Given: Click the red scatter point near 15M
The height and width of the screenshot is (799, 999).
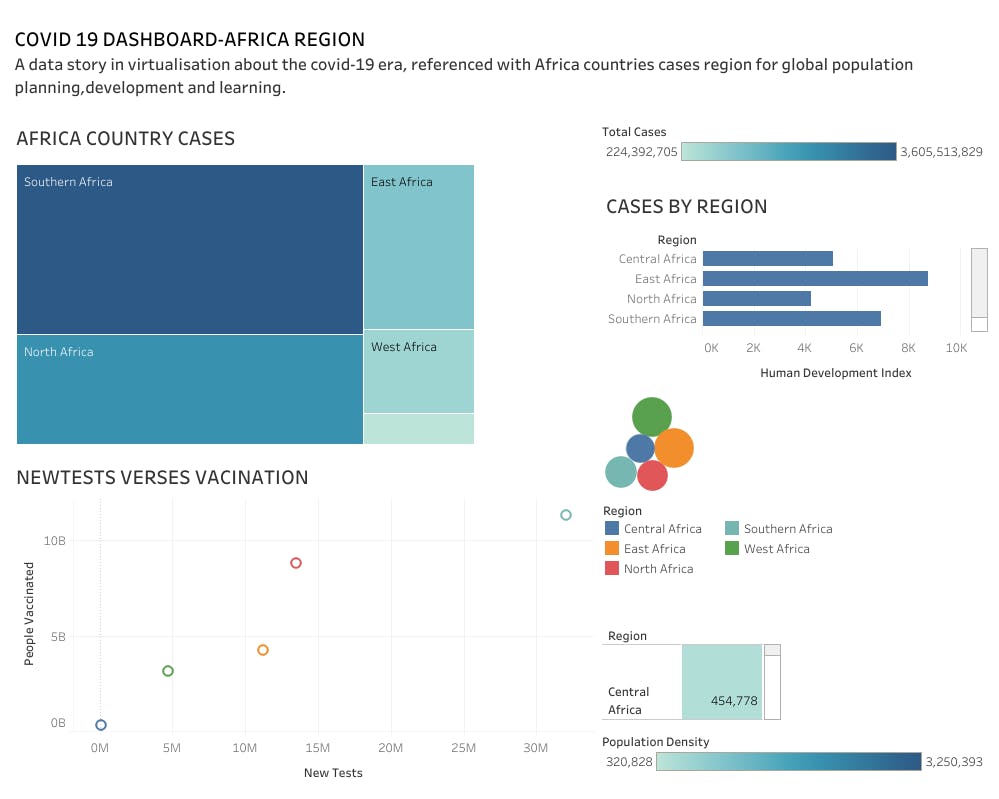Looking at the screenshot, I should (x=296, y=563).
